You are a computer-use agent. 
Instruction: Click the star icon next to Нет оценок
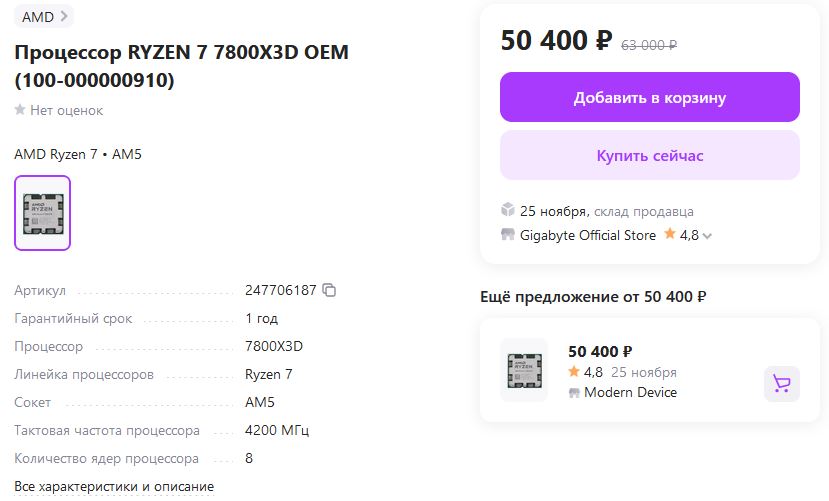(20, 110)
